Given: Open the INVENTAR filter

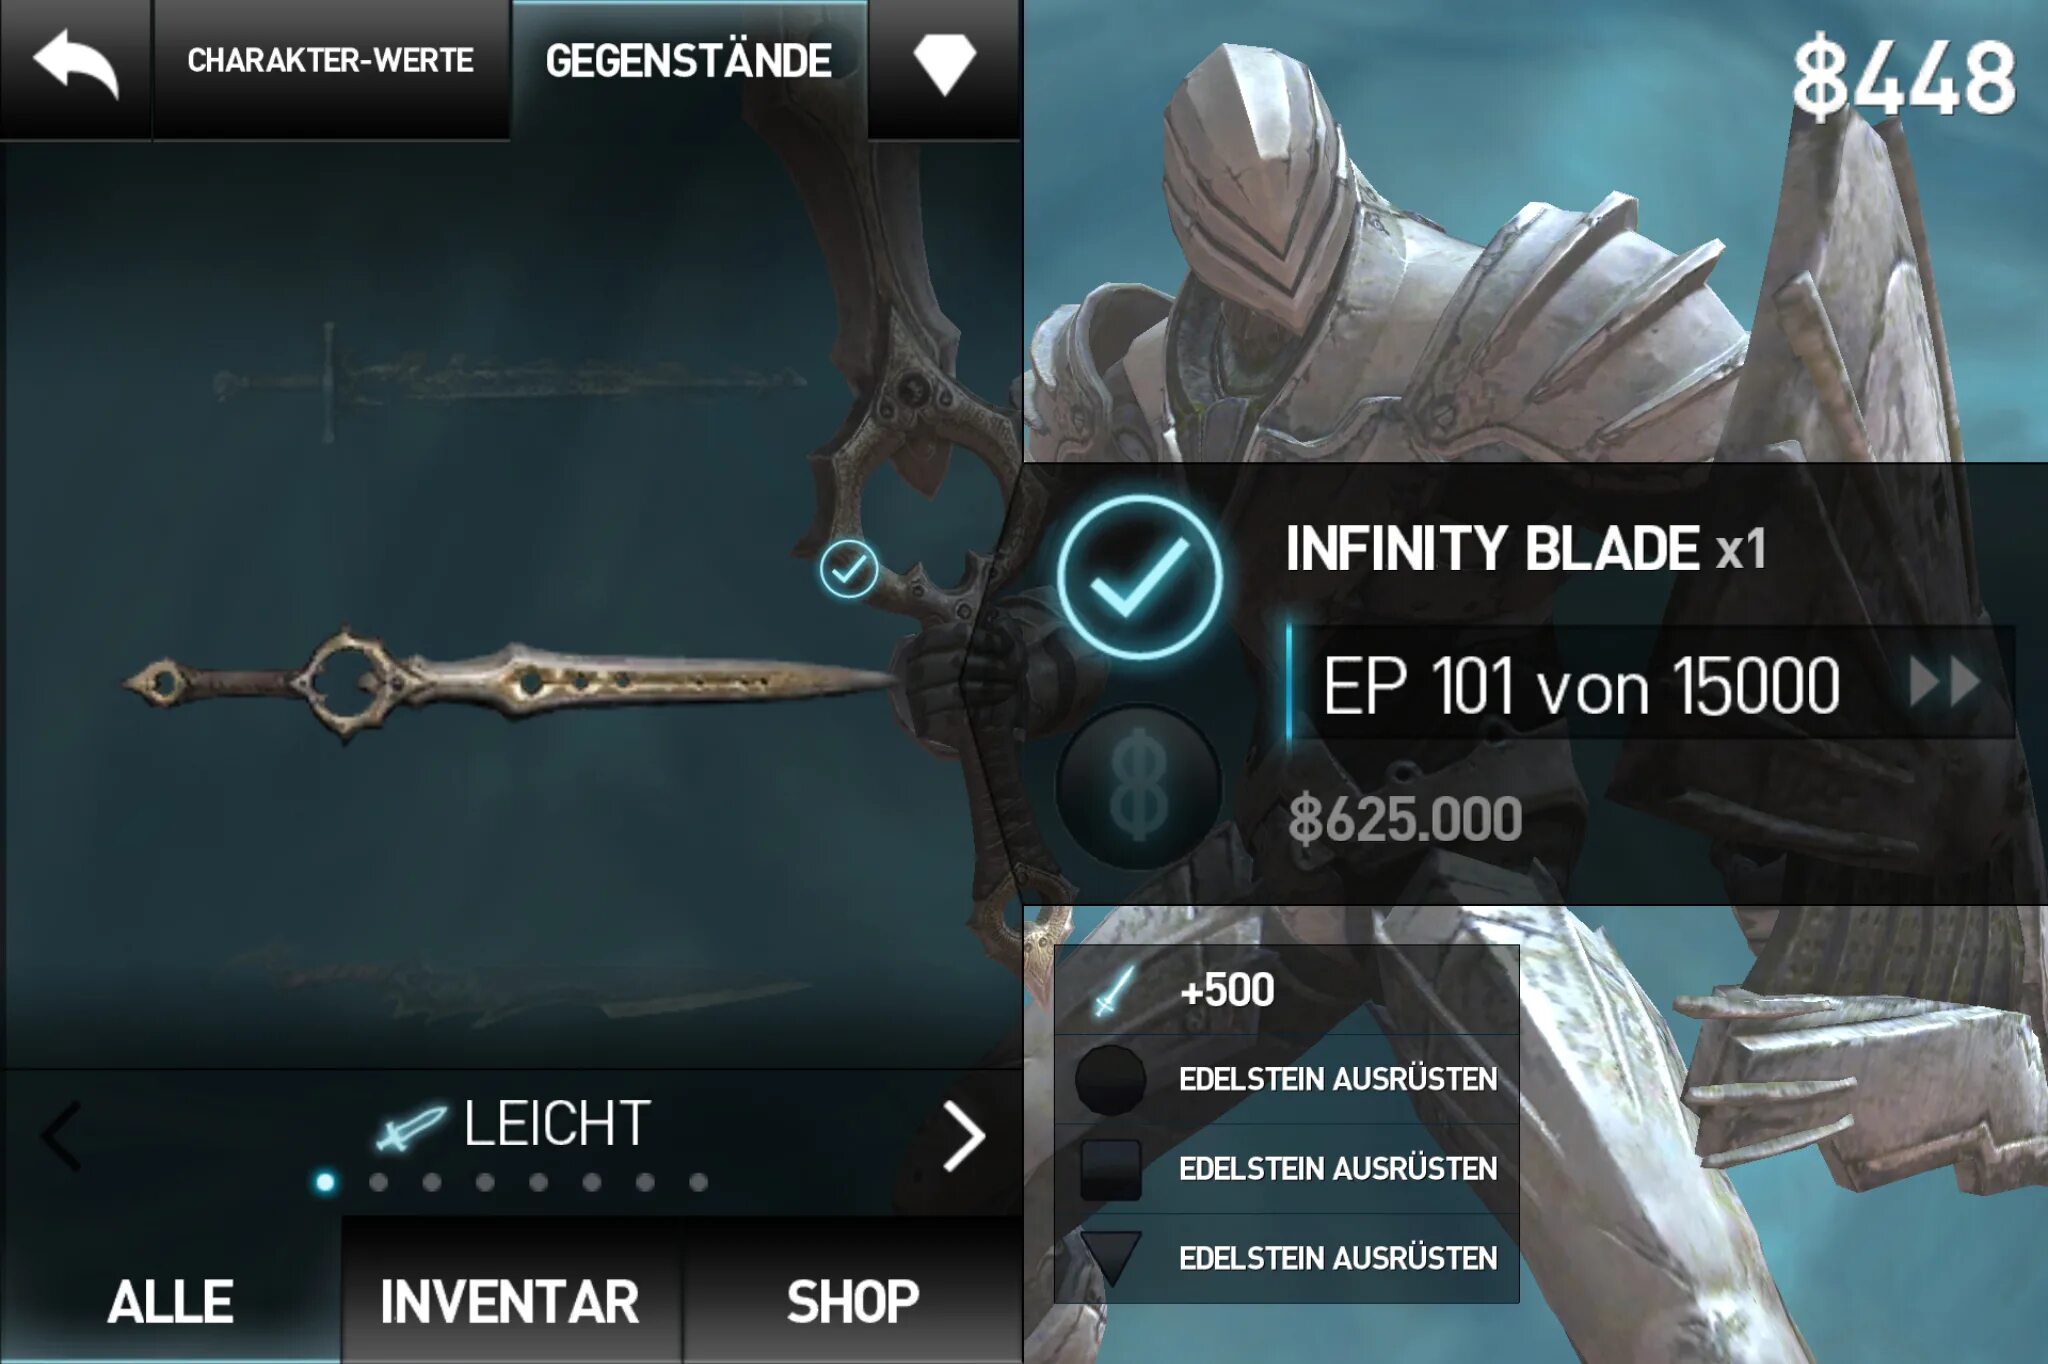Looking at the screenshot, I should point(510,1301).
